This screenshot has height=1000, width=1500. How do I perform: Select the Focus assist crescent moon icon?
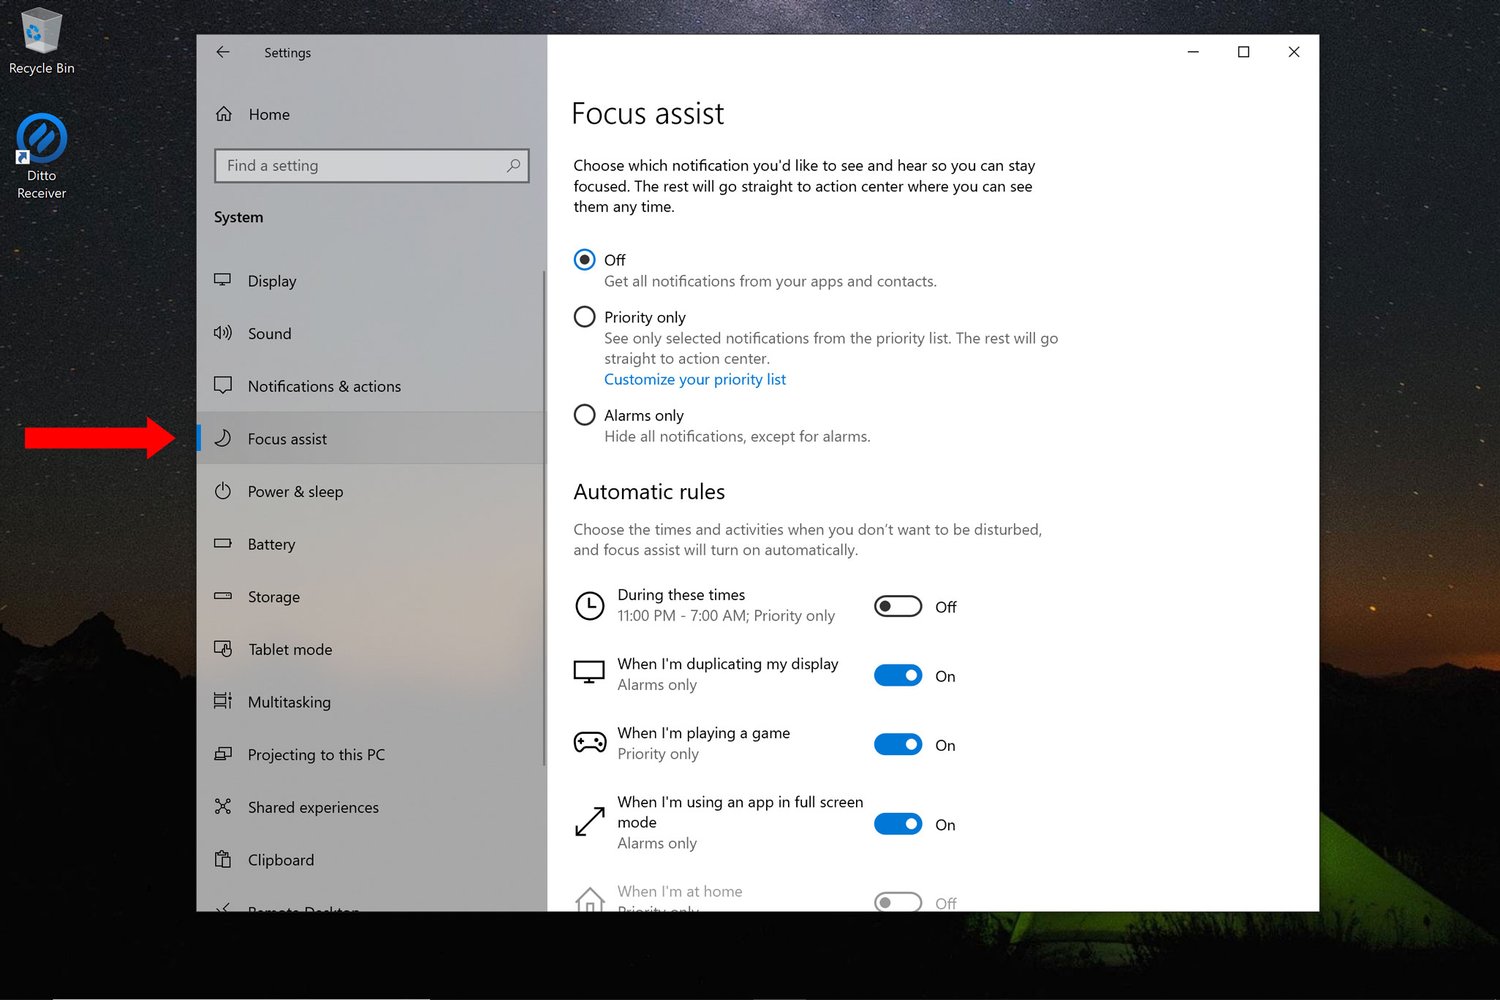click(x=223, y=438)
